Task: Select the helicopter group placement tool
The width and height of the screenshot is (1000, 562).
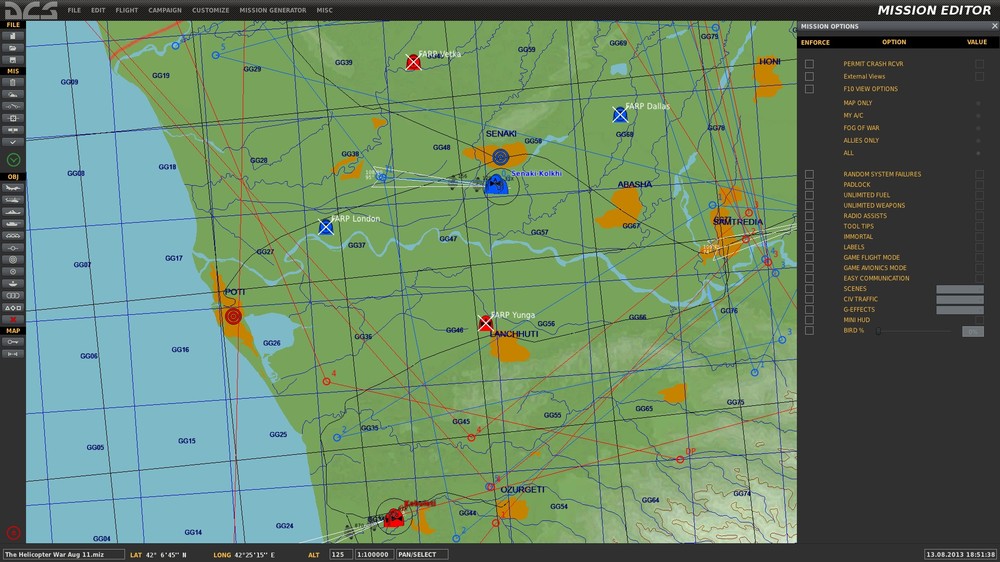Action: coord(13,199)
